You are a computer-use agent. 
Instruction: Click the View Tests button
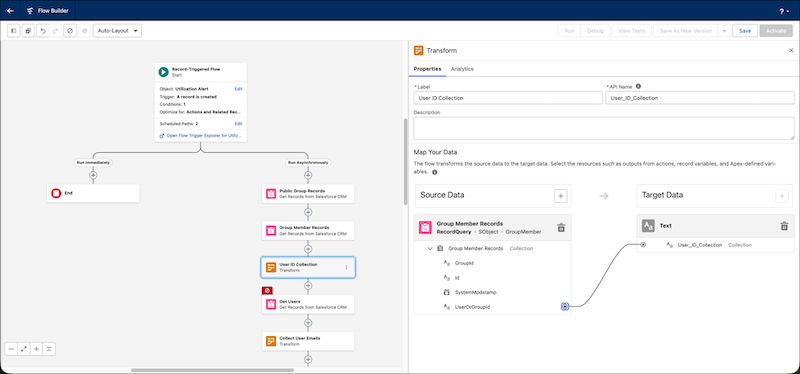[x=631, y=31]
